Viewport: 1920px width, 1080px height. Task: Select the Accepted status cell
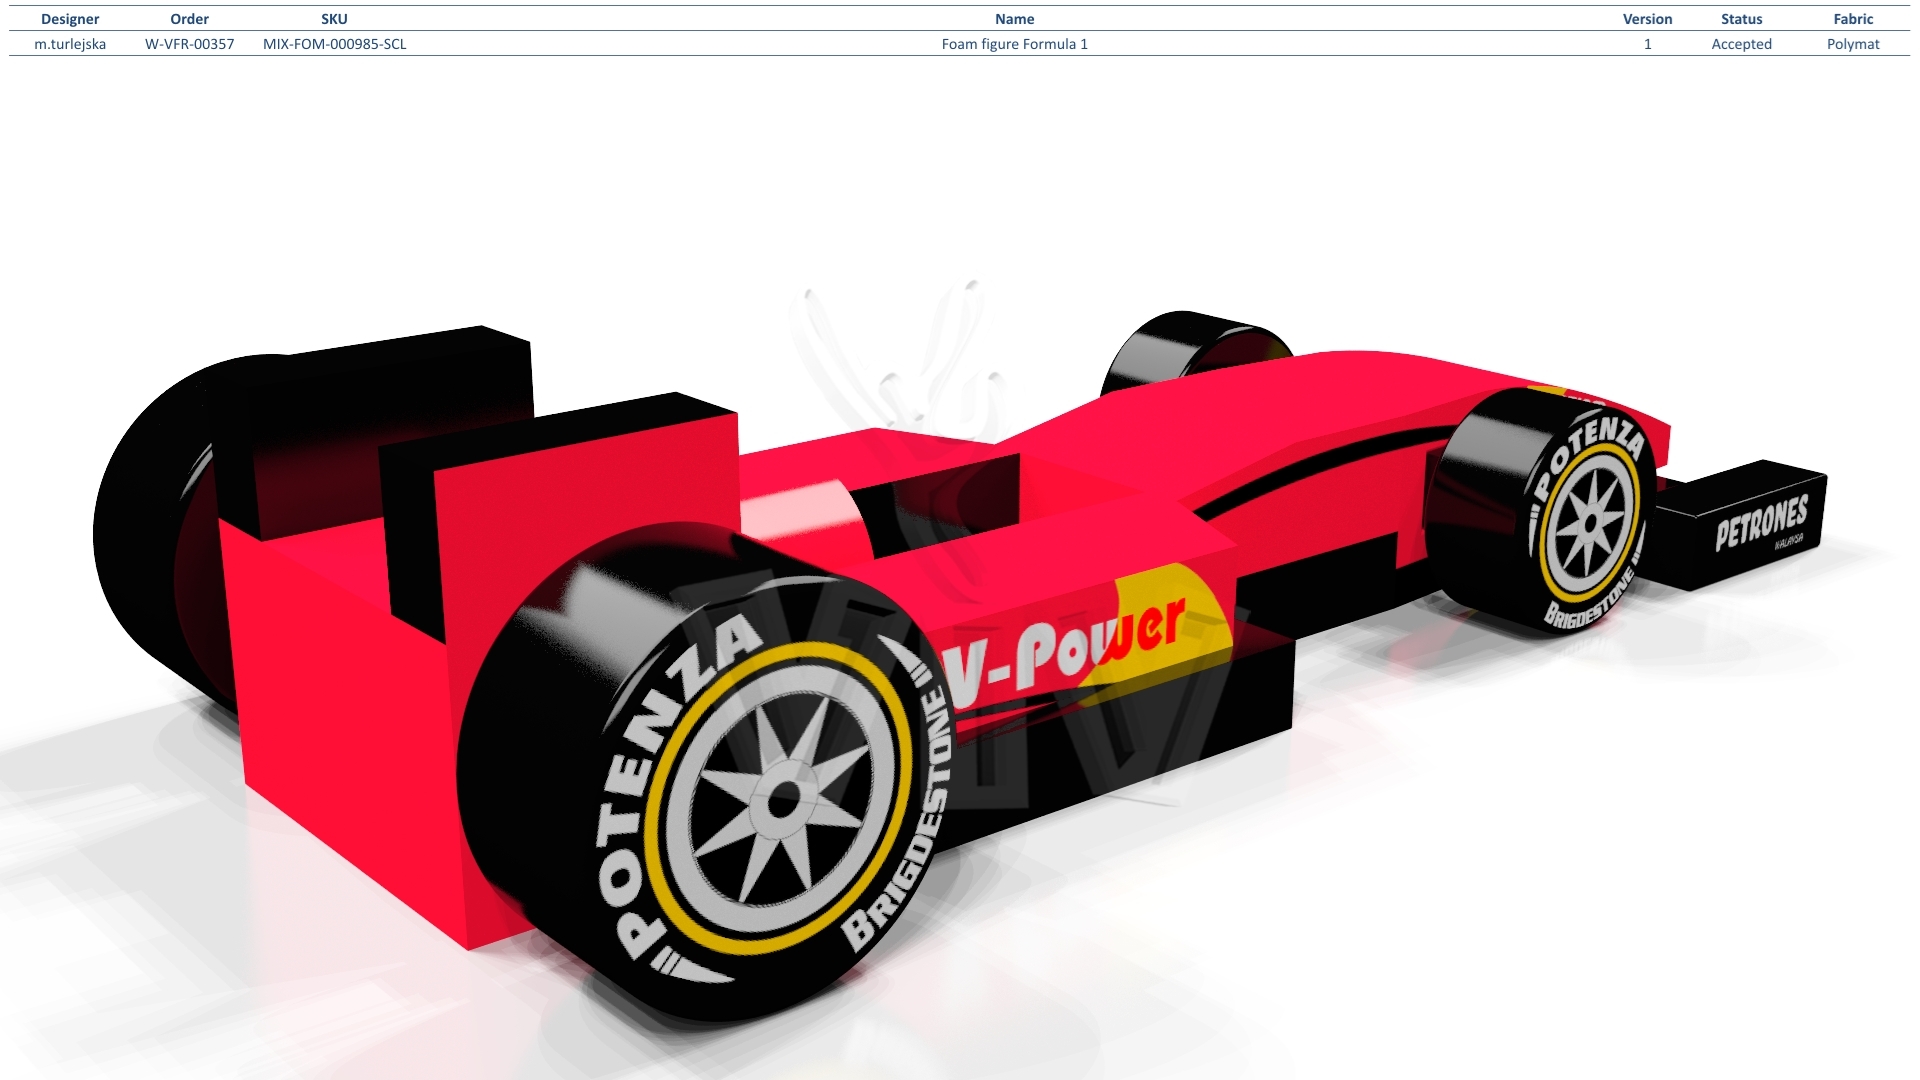[x=1741, y=44]
